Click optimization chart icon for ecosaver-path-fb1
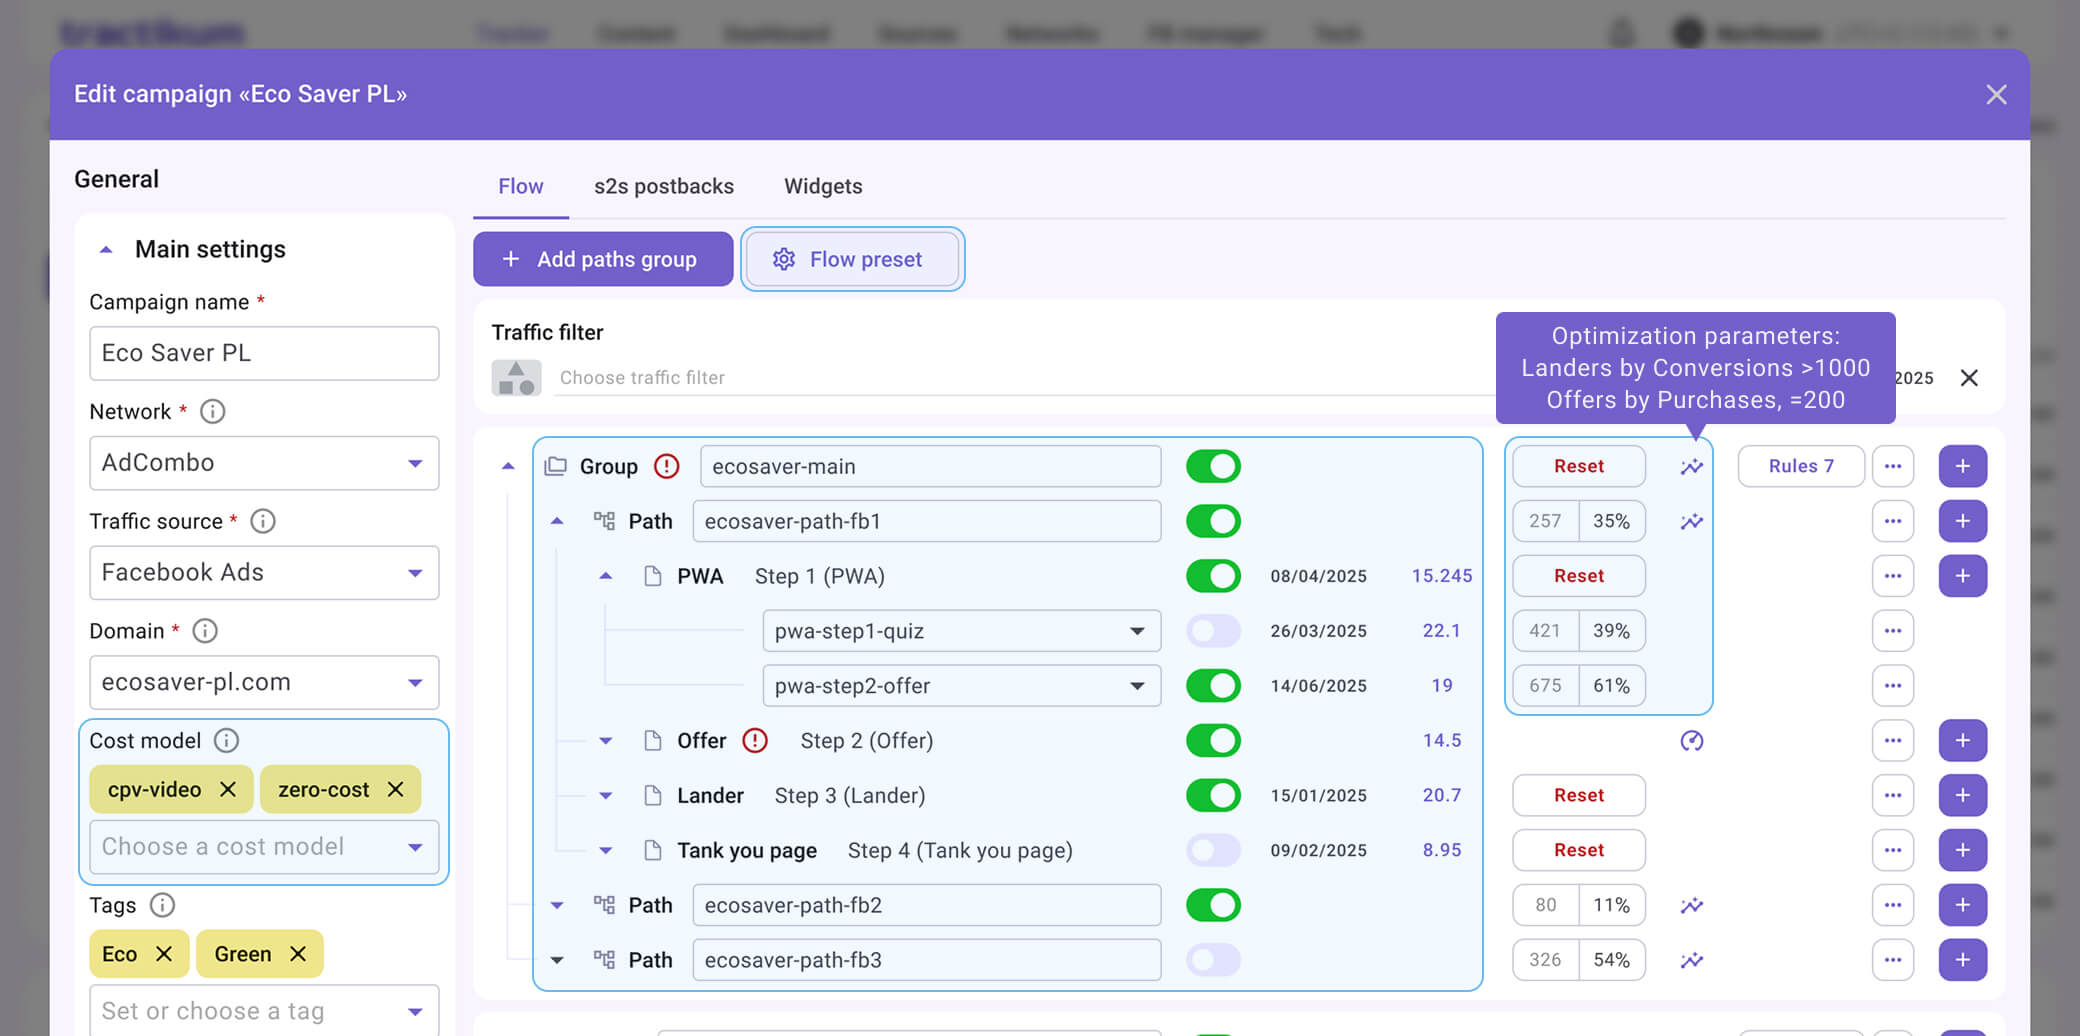This screenshot has width=2080, height=1036. click(x=1691, y=521)
